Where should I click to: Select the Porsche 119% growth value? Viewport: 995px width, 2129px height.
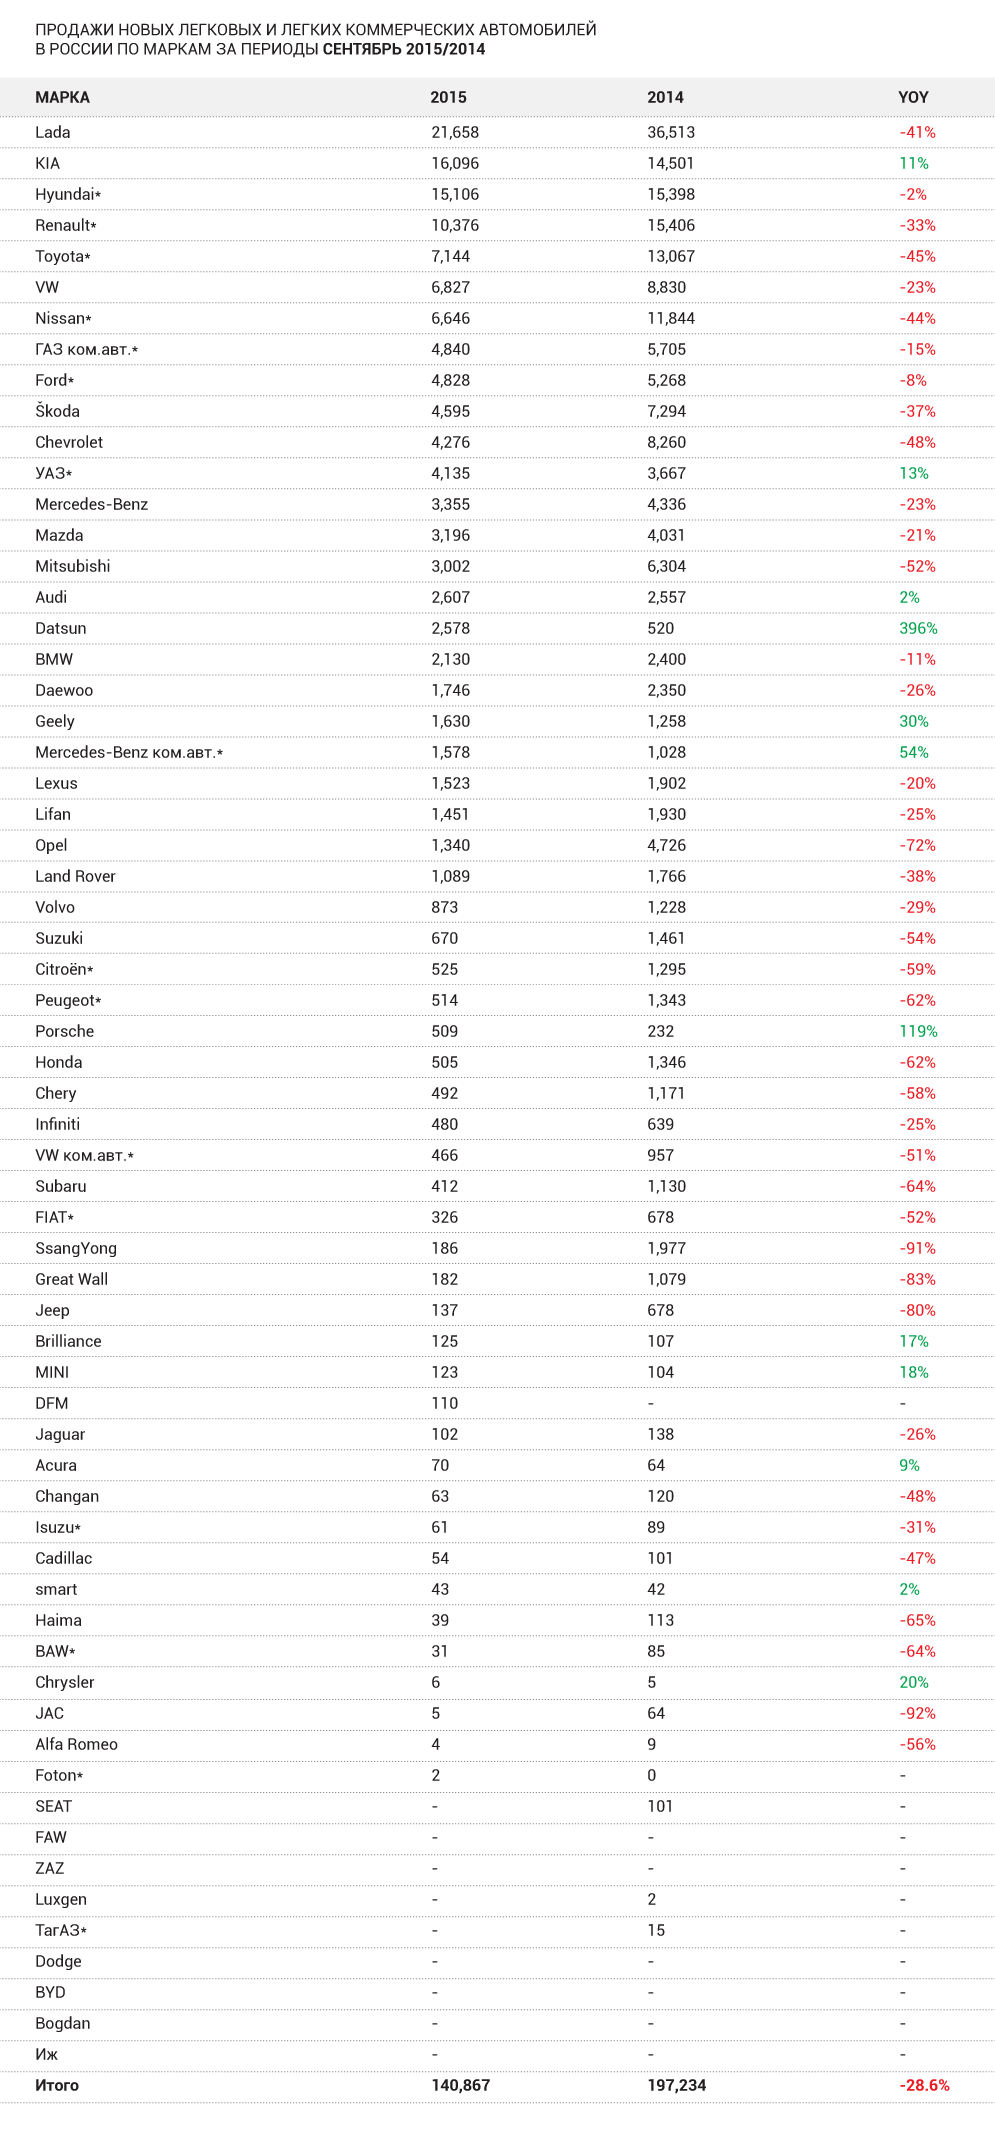tap(918, 1031)
